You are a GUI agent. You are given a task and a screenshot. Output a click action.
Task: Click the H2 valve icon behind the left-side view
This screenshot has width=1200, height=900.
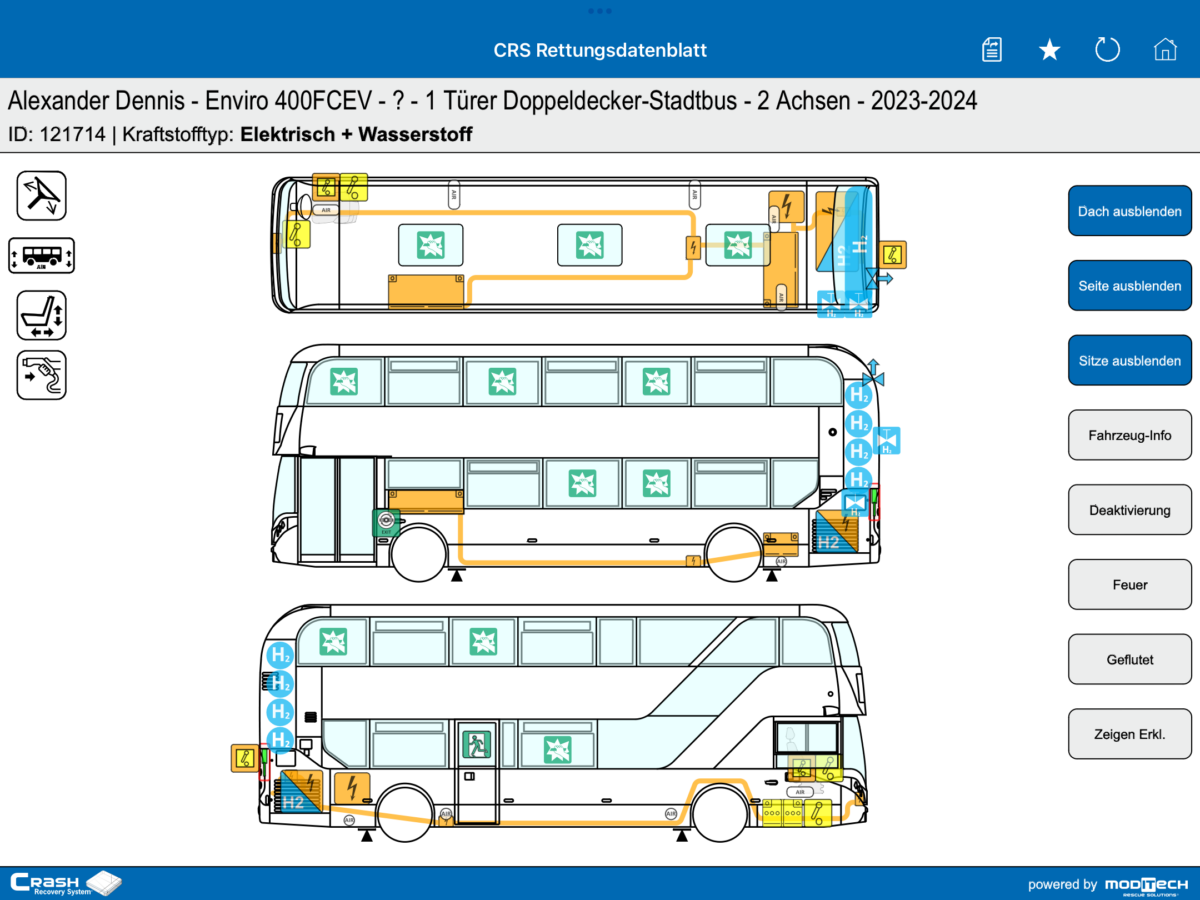point(887,440)
